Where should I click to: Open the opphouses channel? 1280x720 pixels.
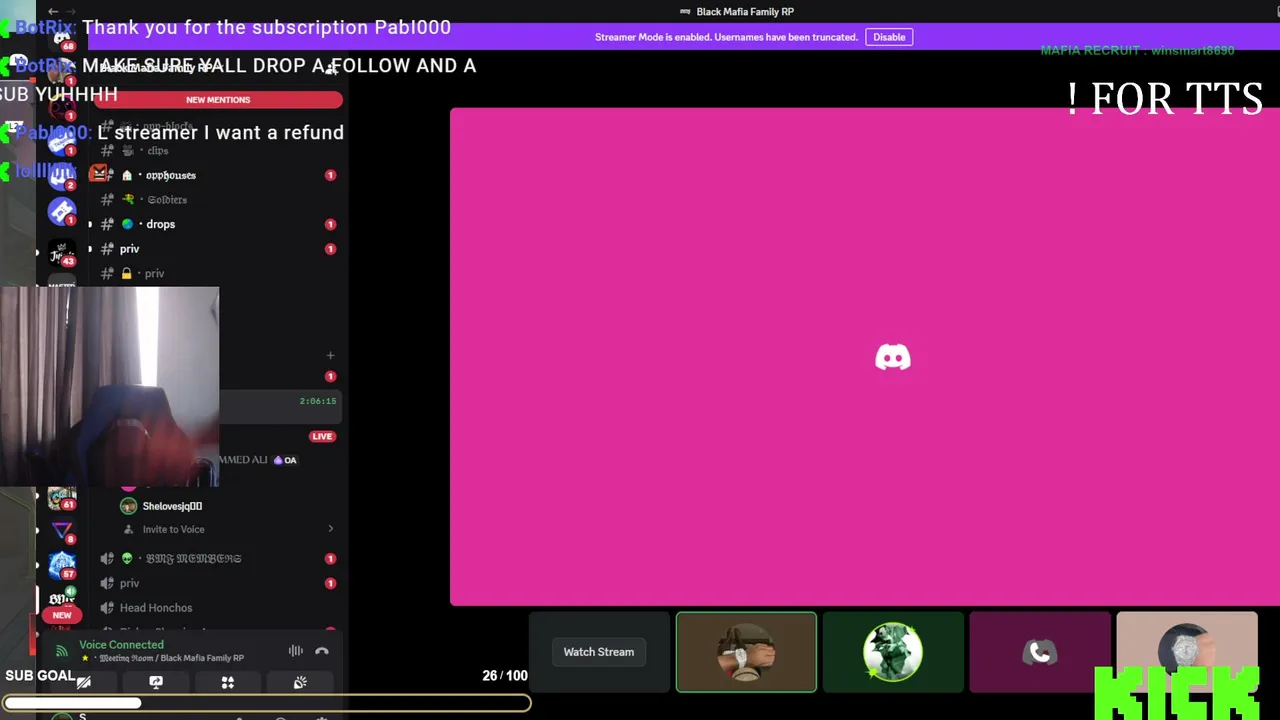[218, 175]
